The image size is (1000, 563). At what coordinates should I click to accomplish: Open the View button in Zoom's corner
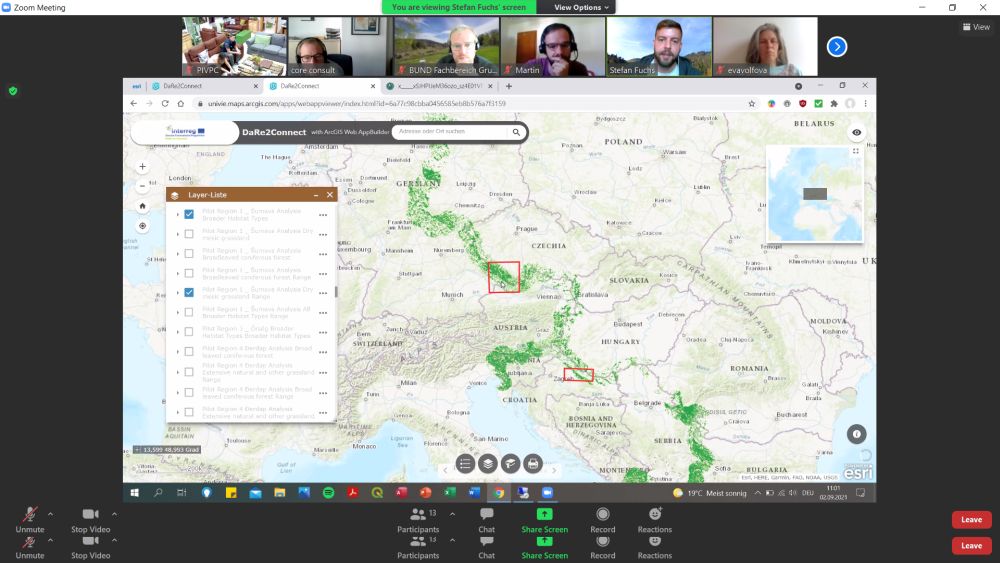click(976, 27)
